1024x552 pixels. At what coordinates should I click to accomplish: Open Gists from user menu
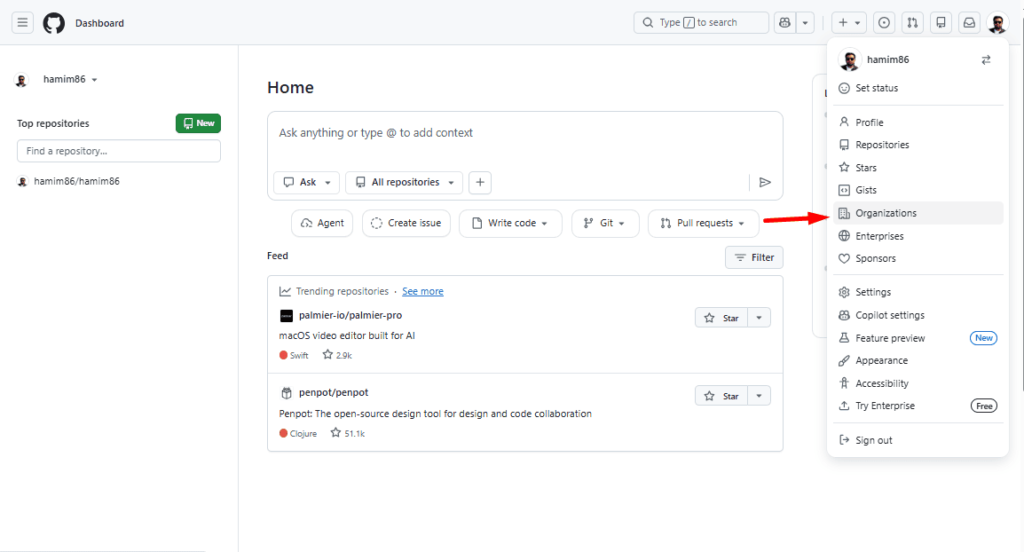click(918, 190)
